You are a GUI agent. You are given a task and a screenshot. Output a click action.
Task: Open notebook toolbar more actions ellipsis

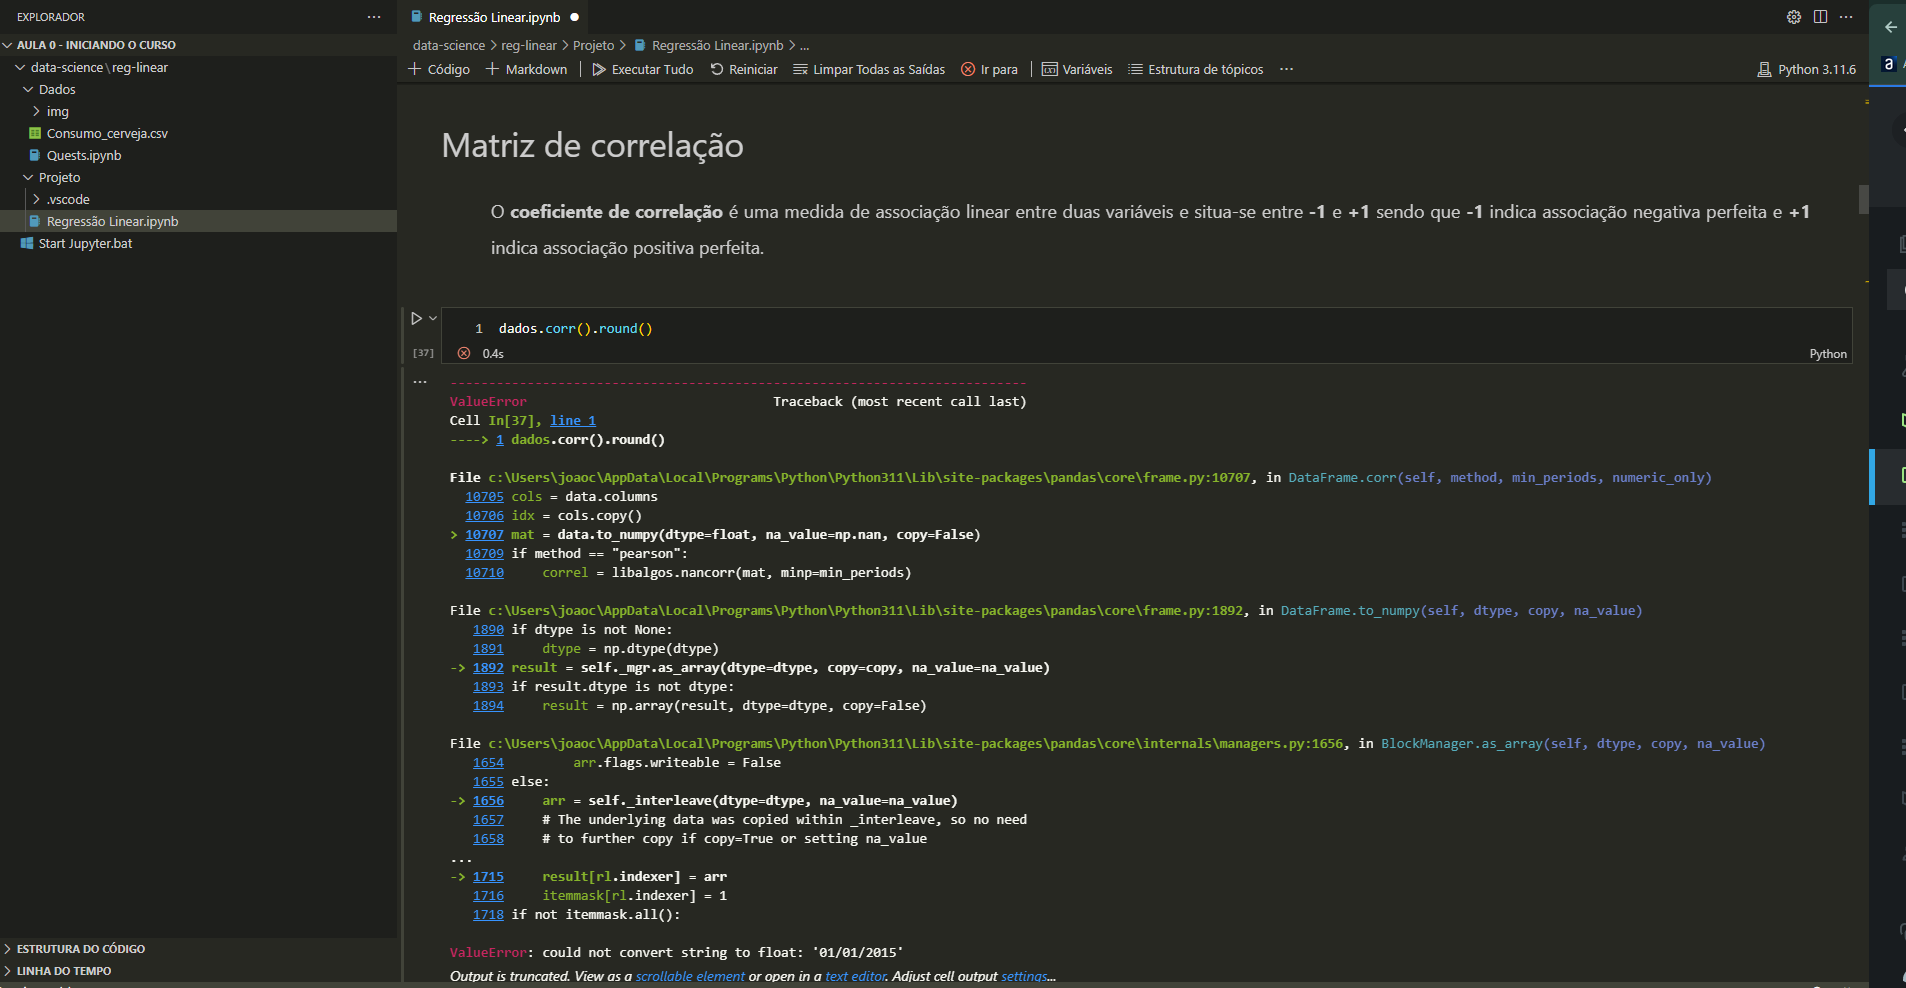[1287, 69]
